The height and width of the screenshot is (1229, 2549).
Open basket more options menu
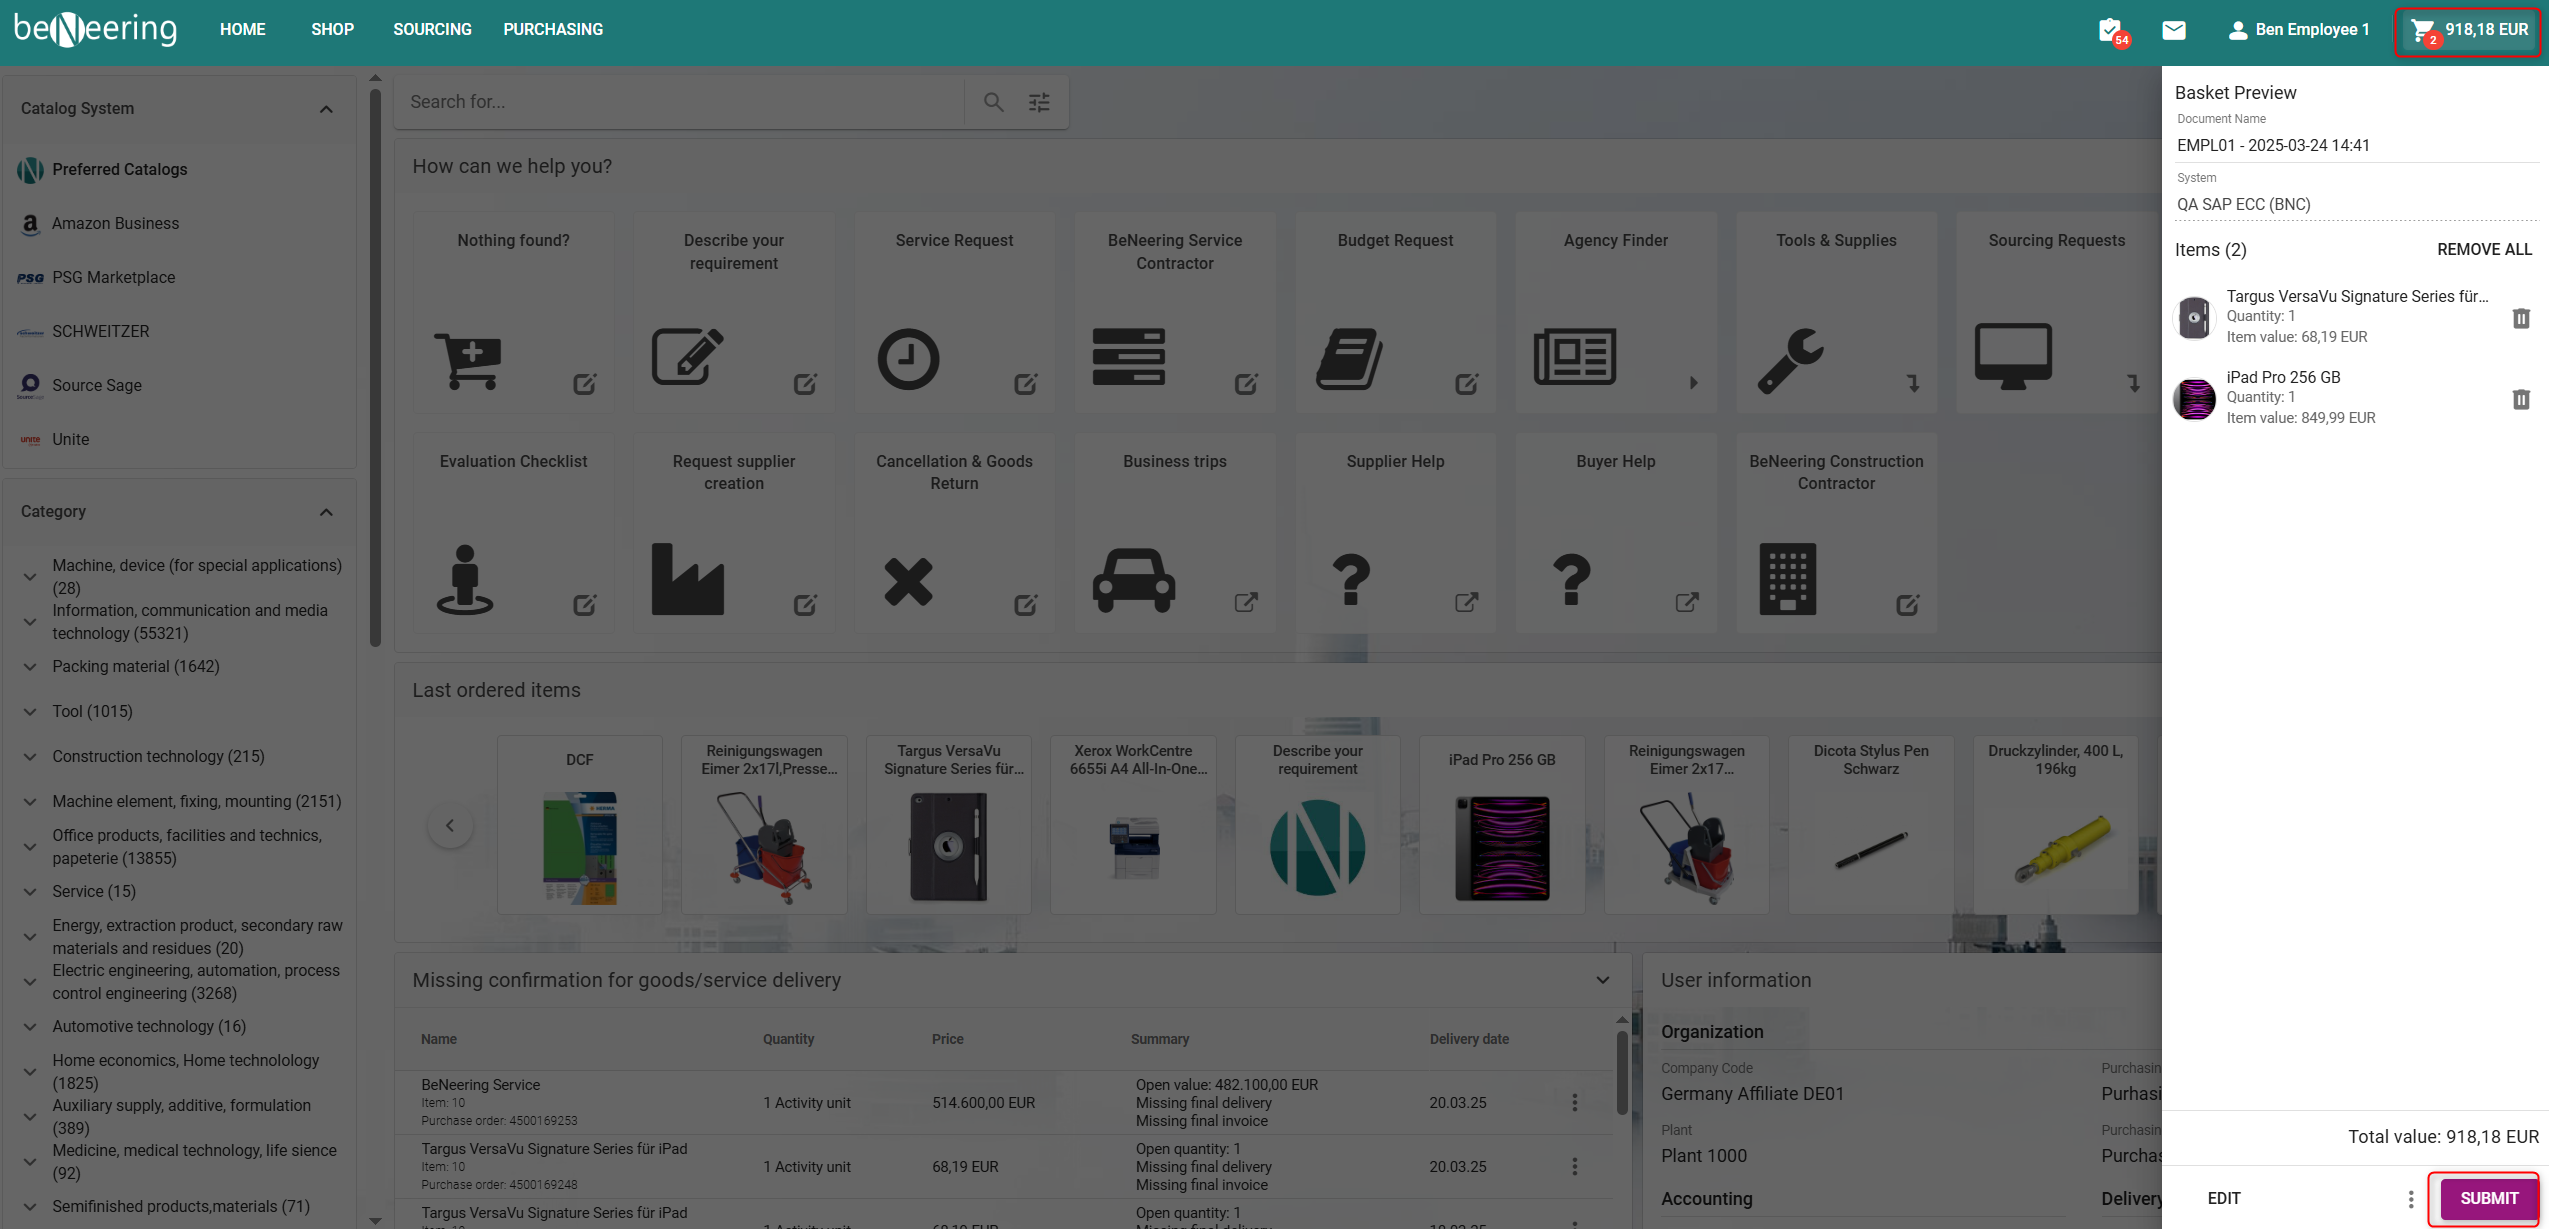coord(2410,1199)
